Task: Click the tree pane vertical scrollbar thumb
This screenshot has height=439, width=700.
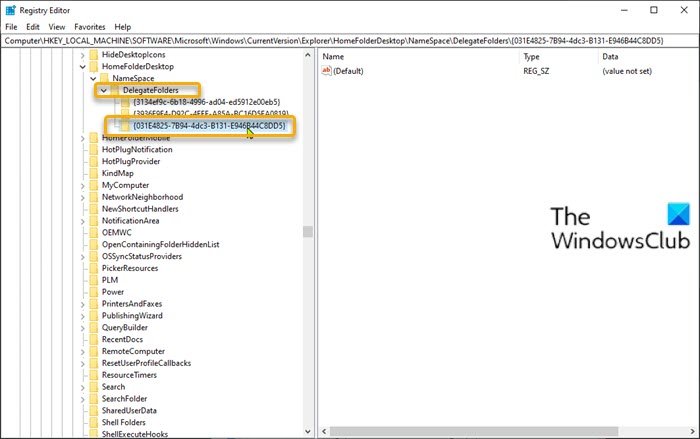Action: (x=308, y=232)
